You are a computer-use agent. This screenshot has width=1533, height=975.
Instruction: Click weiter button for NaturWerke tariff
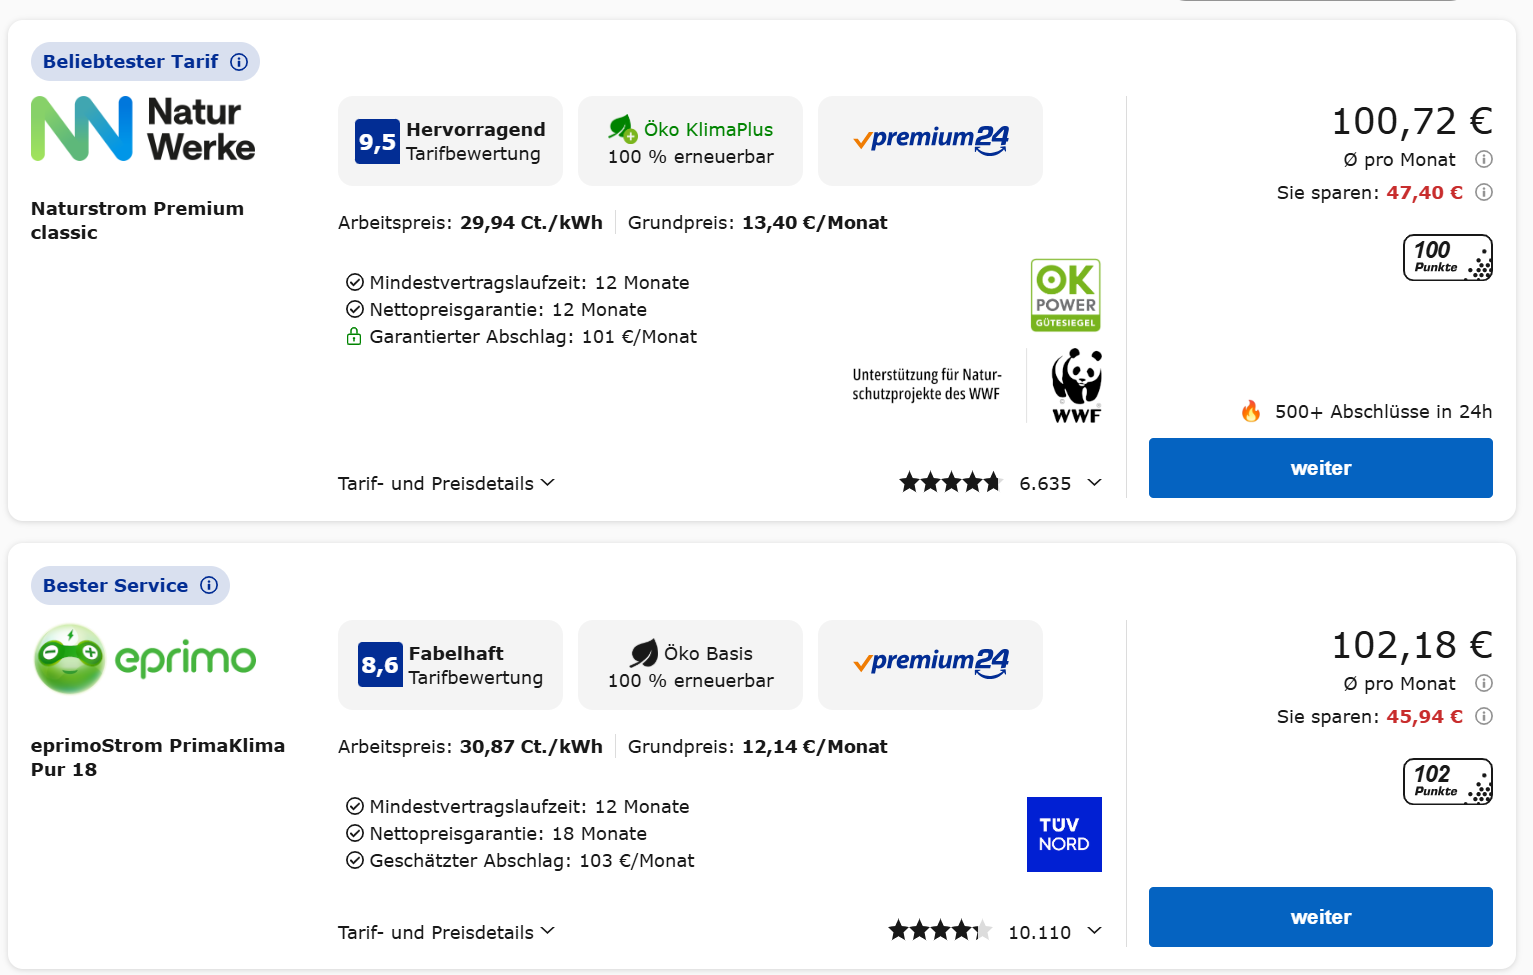[1320, 468]
